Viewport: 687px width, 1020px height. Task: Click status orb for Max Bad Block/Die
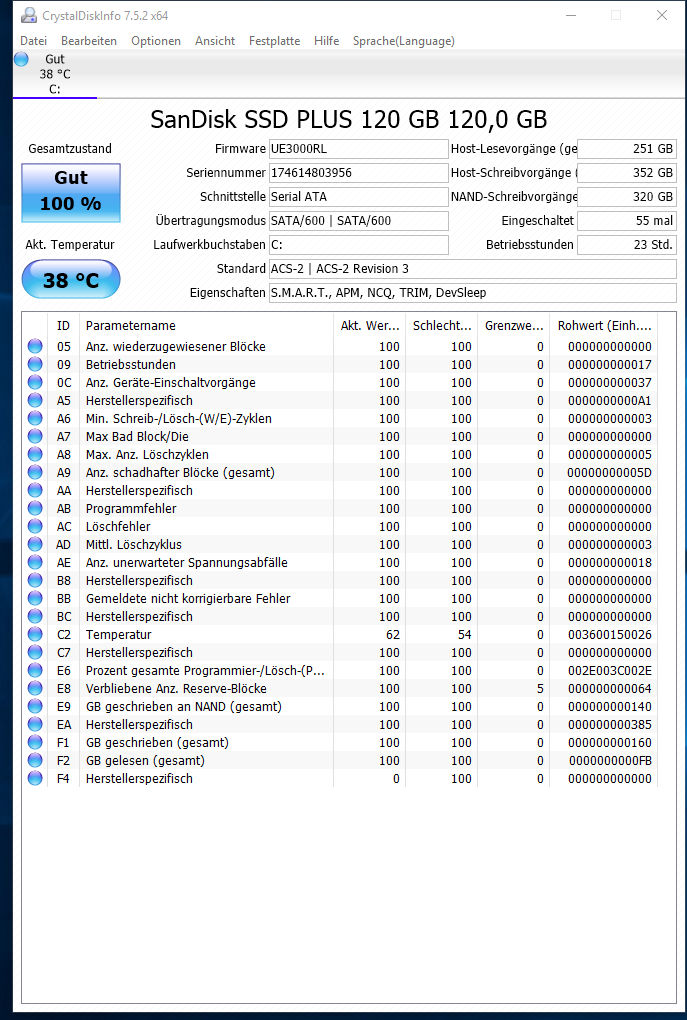[34, 436]
